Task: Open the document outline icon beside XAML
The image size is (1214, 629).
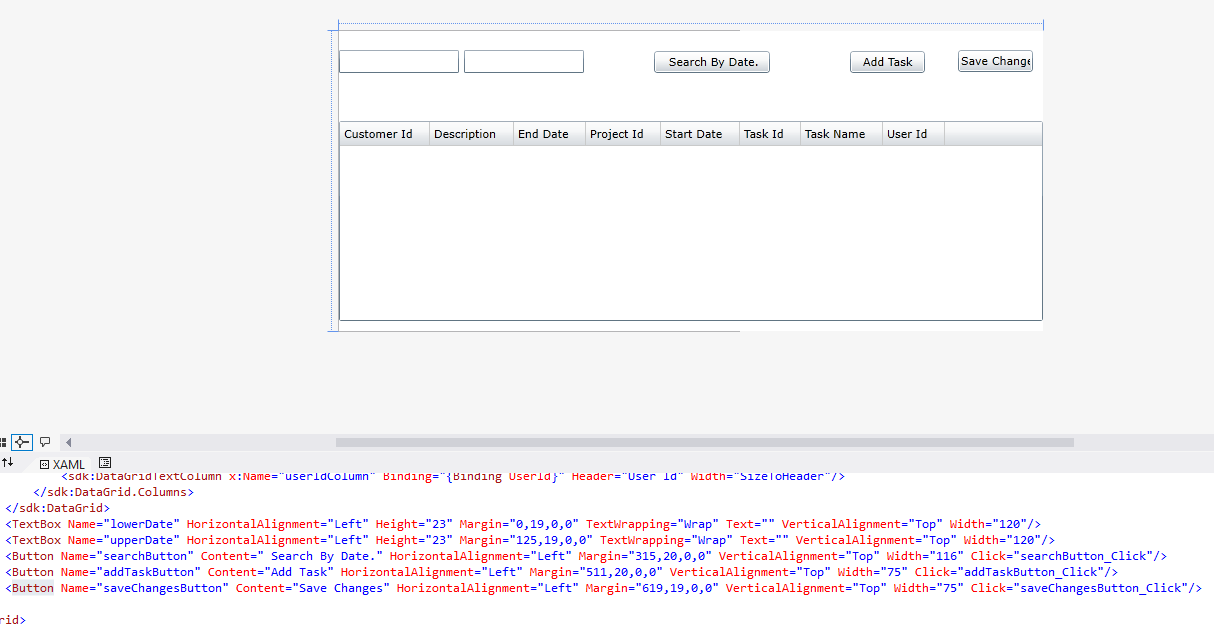Action: (x=105, y=463)
